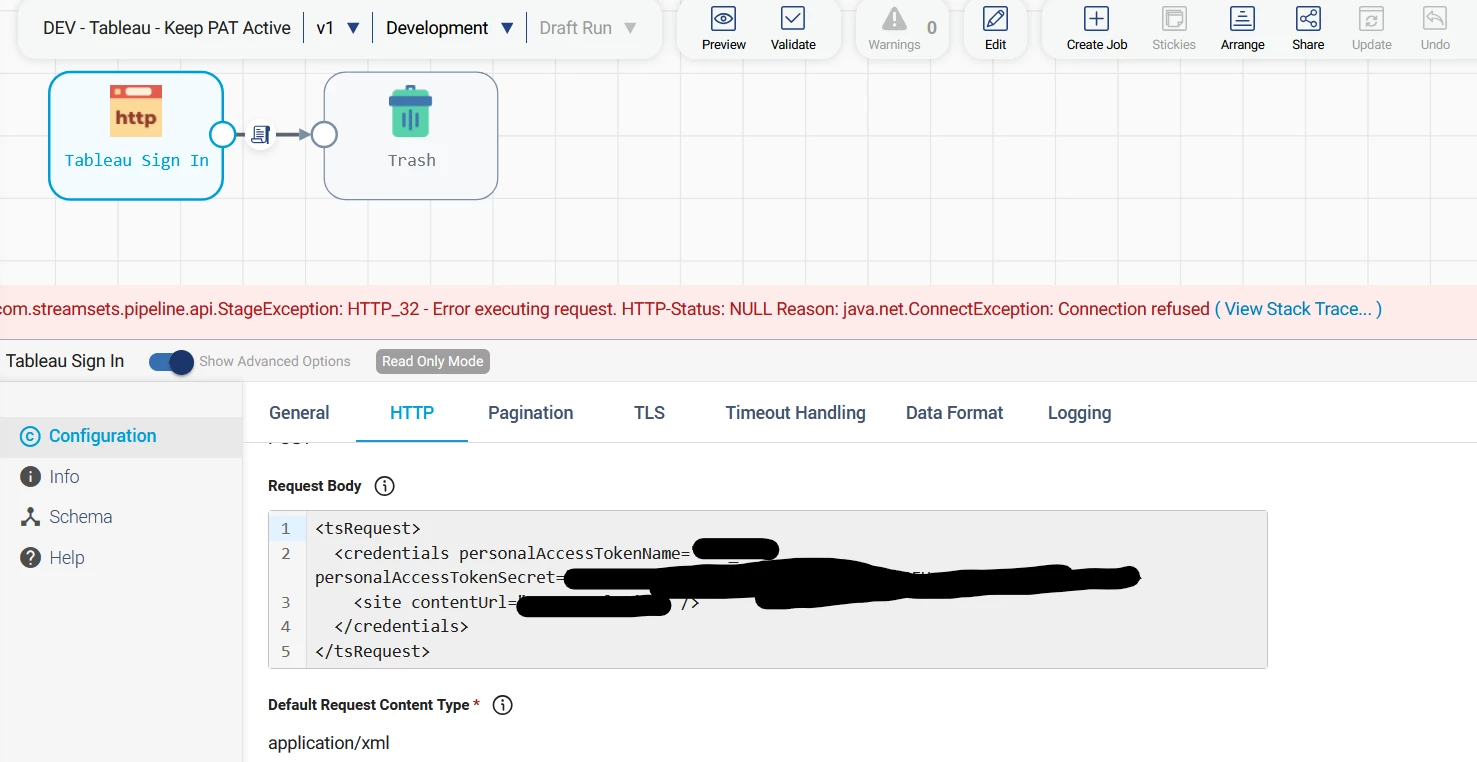Click inside the Request Body editor
The width and height of the screenshot is (1477, 762).
click(x=768, y=589)
